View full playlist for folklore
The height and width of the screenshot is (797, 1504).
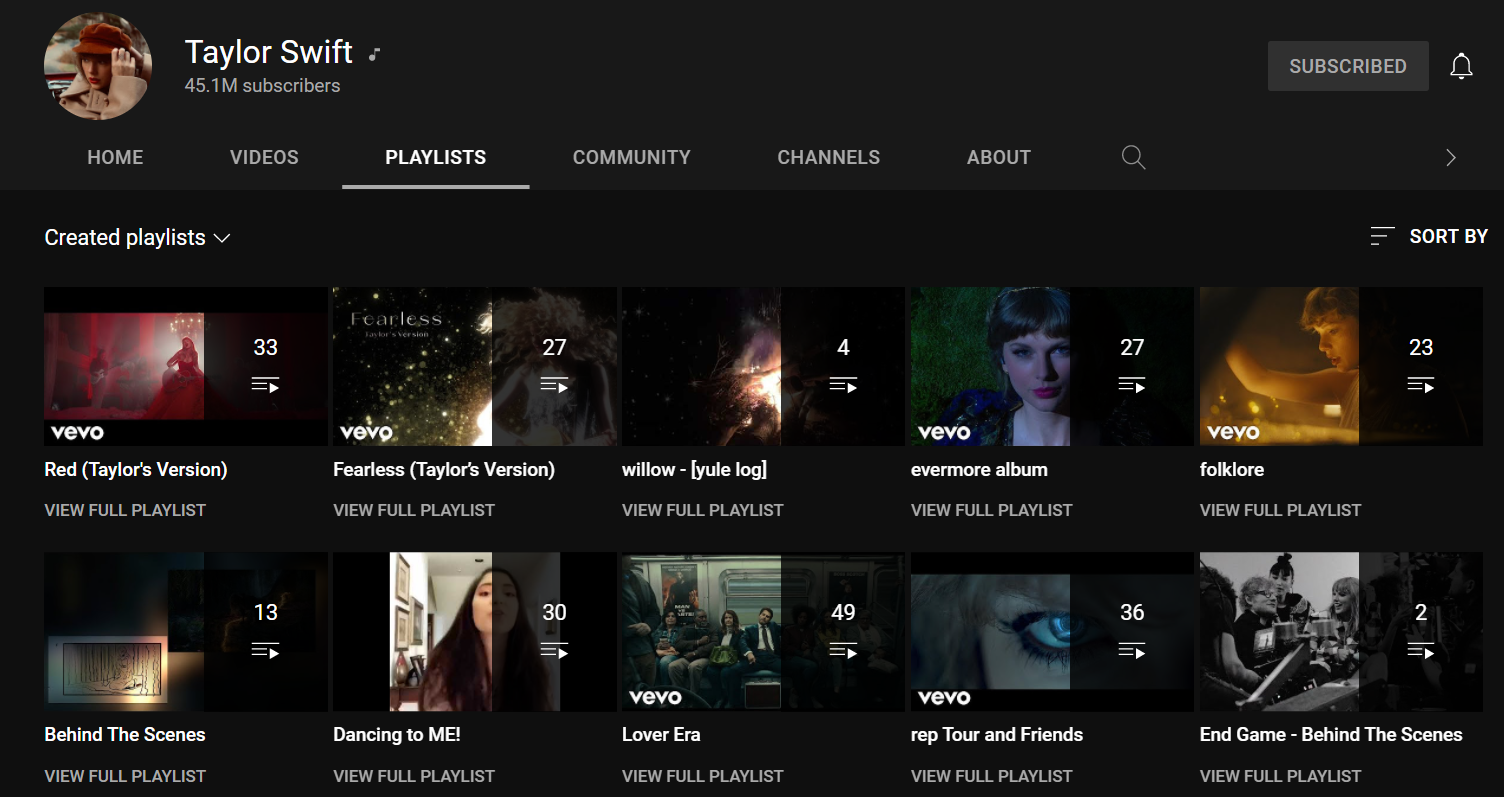pos(1281,510)
